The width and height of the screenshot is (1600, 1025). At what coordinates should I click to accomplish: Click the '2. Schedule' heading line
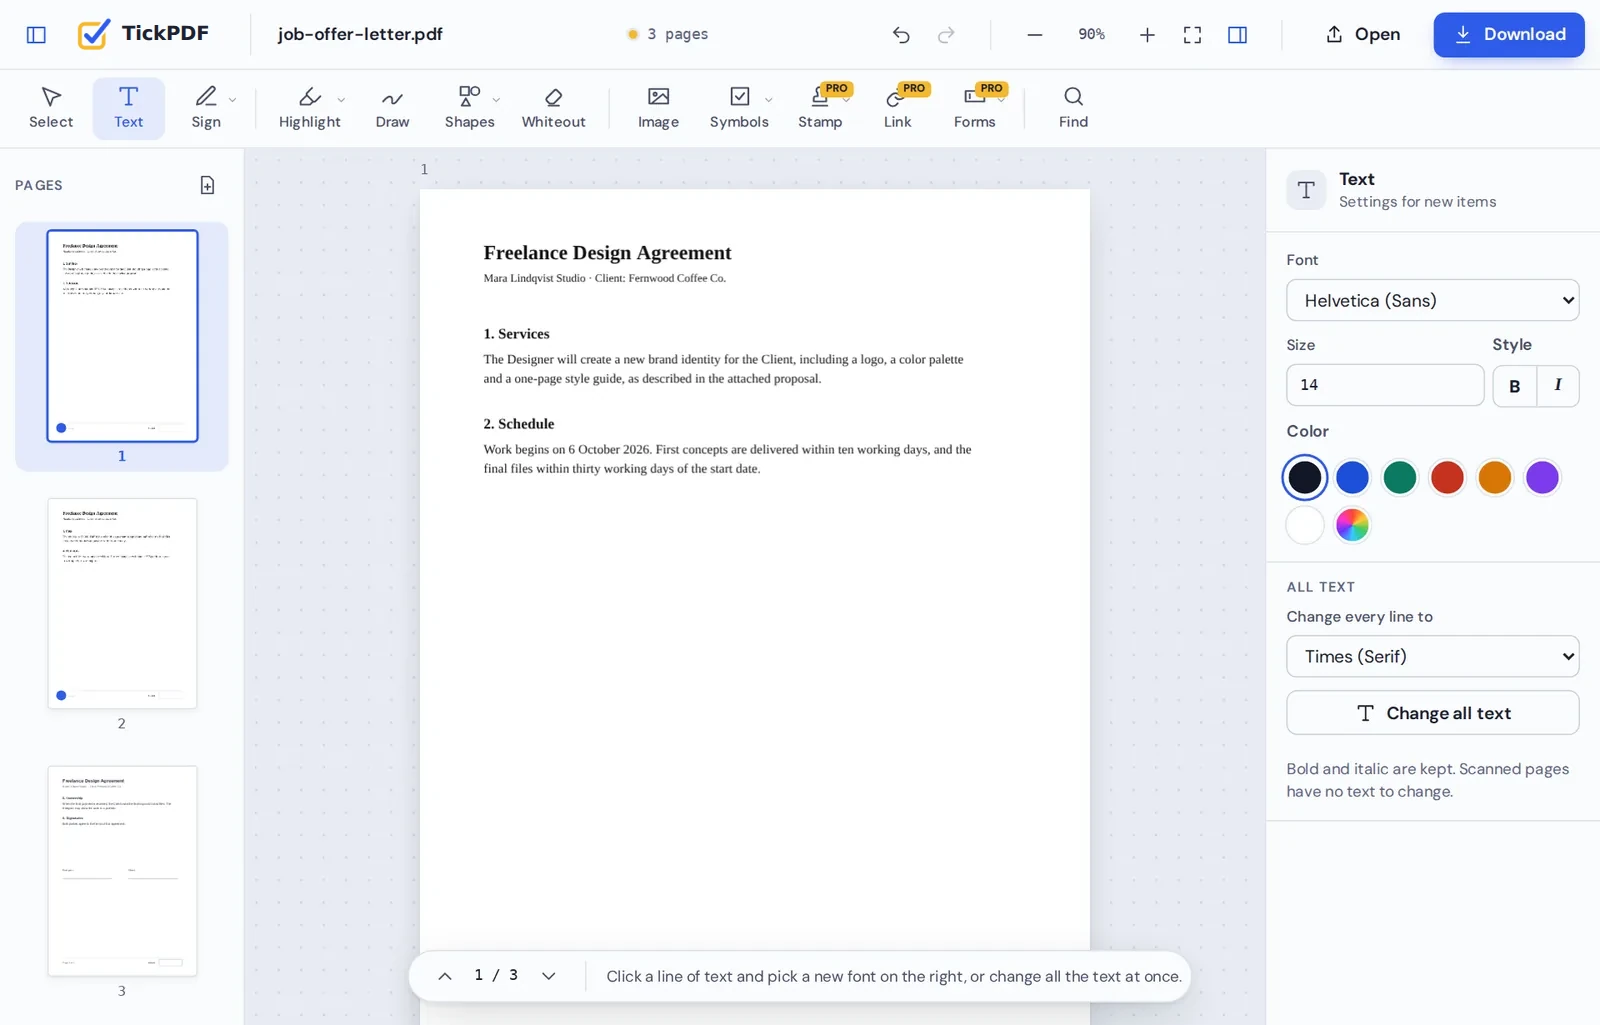click(x=518, y=424)
